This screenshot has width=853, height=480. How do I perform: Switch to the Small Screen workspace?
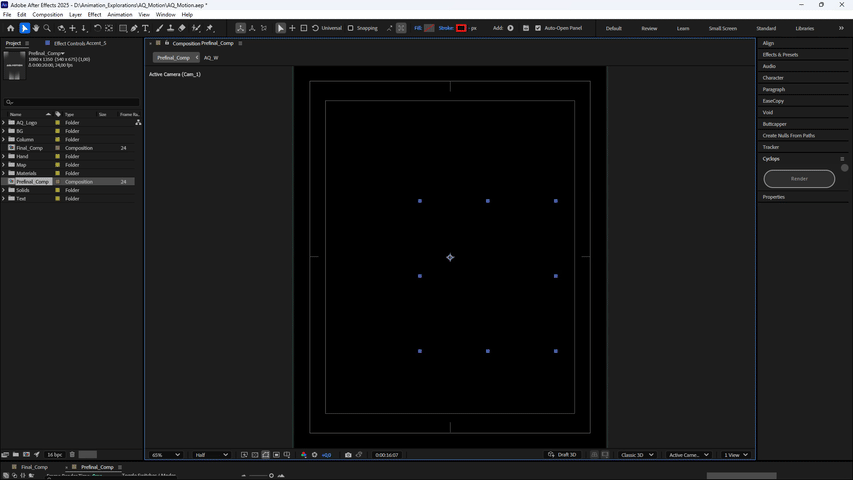tap(722, 28)
